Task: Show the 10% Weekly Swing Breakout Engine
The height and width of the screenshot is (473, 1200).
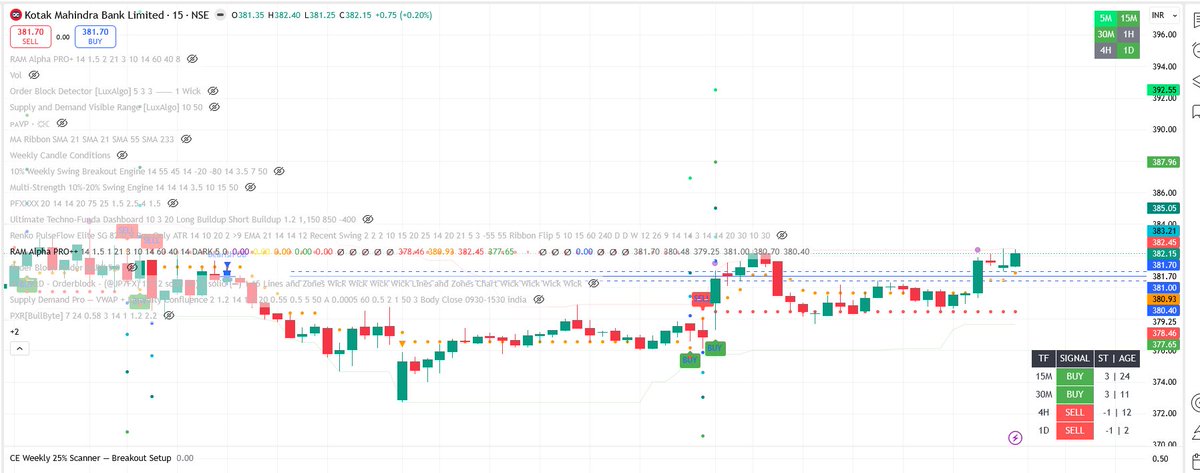Action: (x=278, y=171)
